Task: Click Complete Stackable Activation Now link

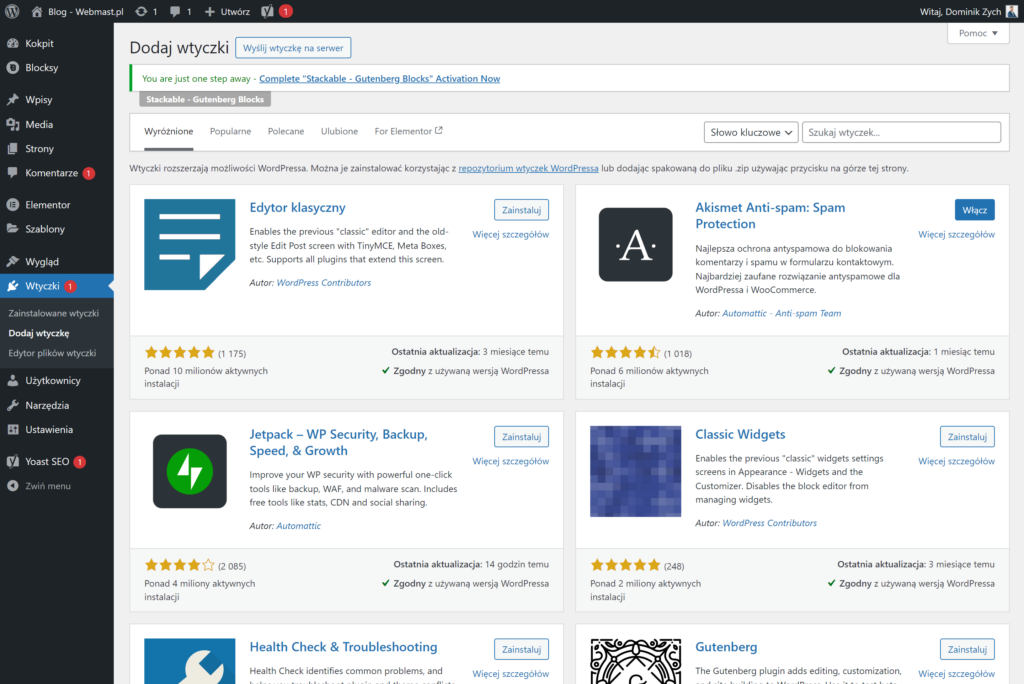Action: (379, 78)
